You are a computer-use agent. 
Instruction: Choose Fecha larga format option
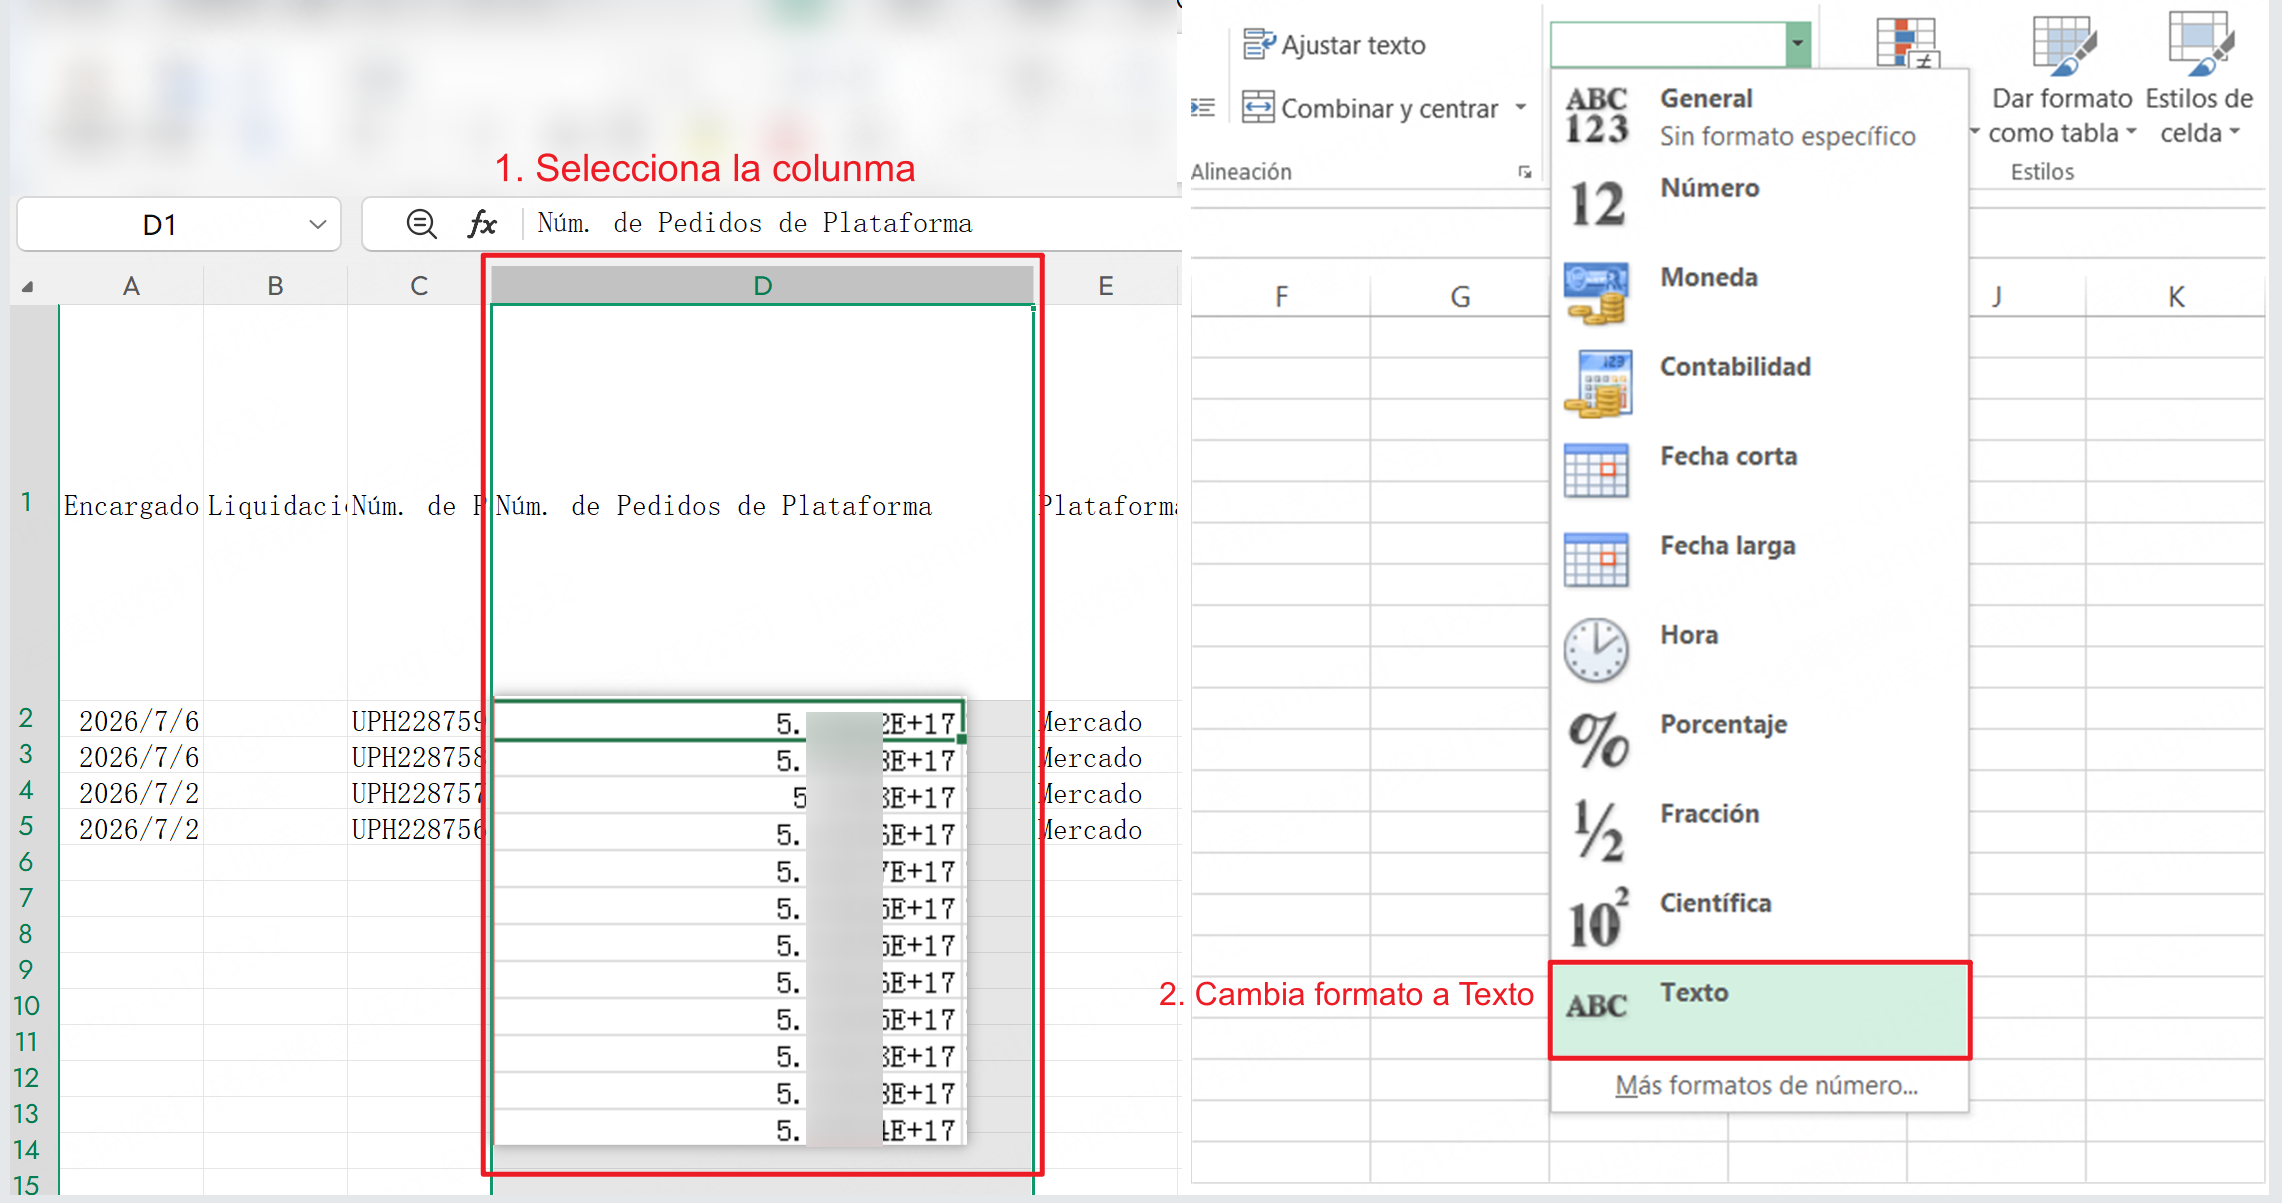pos(1760,562)
